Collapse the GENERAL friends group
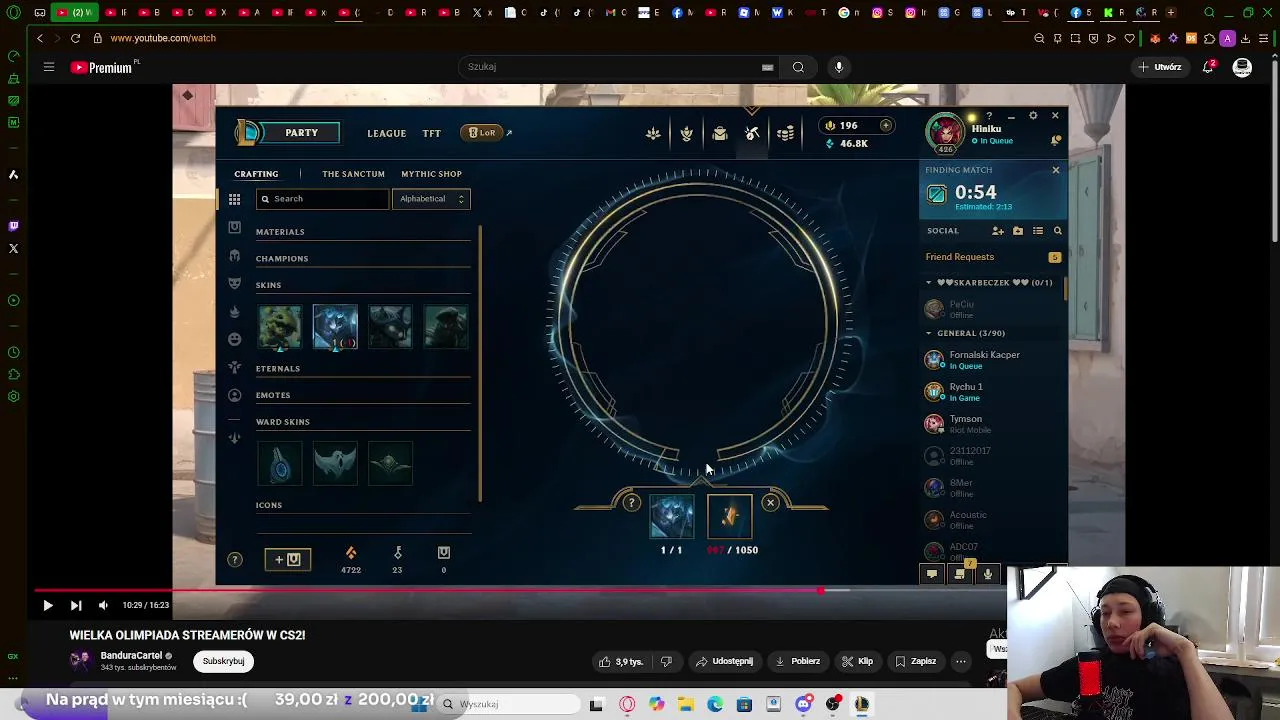The width and height of the screenshot is (1280, 720). coord(928,333)
